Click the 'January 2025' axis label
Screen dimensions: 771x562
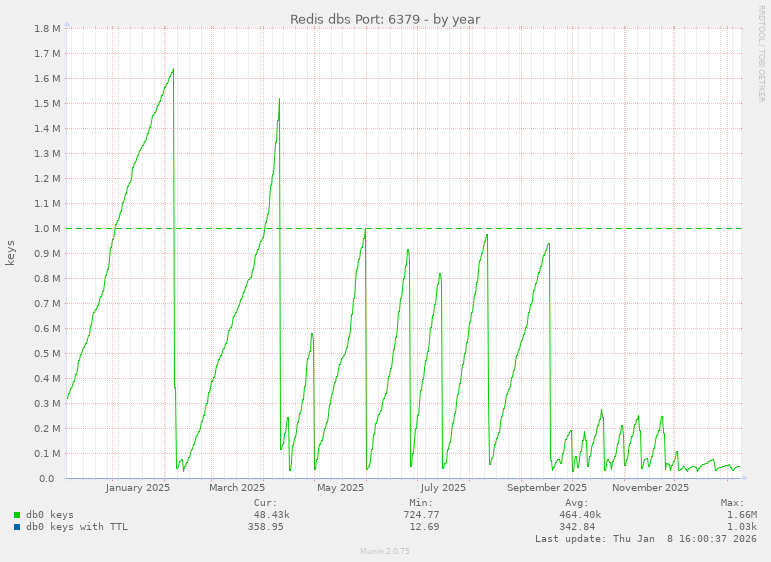pyautogui.click(x=138, y=488)
